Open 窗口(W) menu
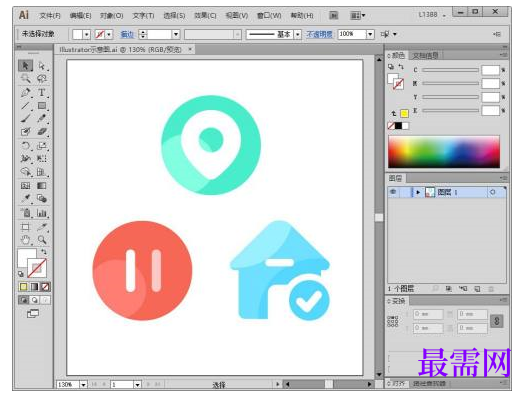Image resolution: width=530 pixels, height=394 pixels. (x=269, y=16)
